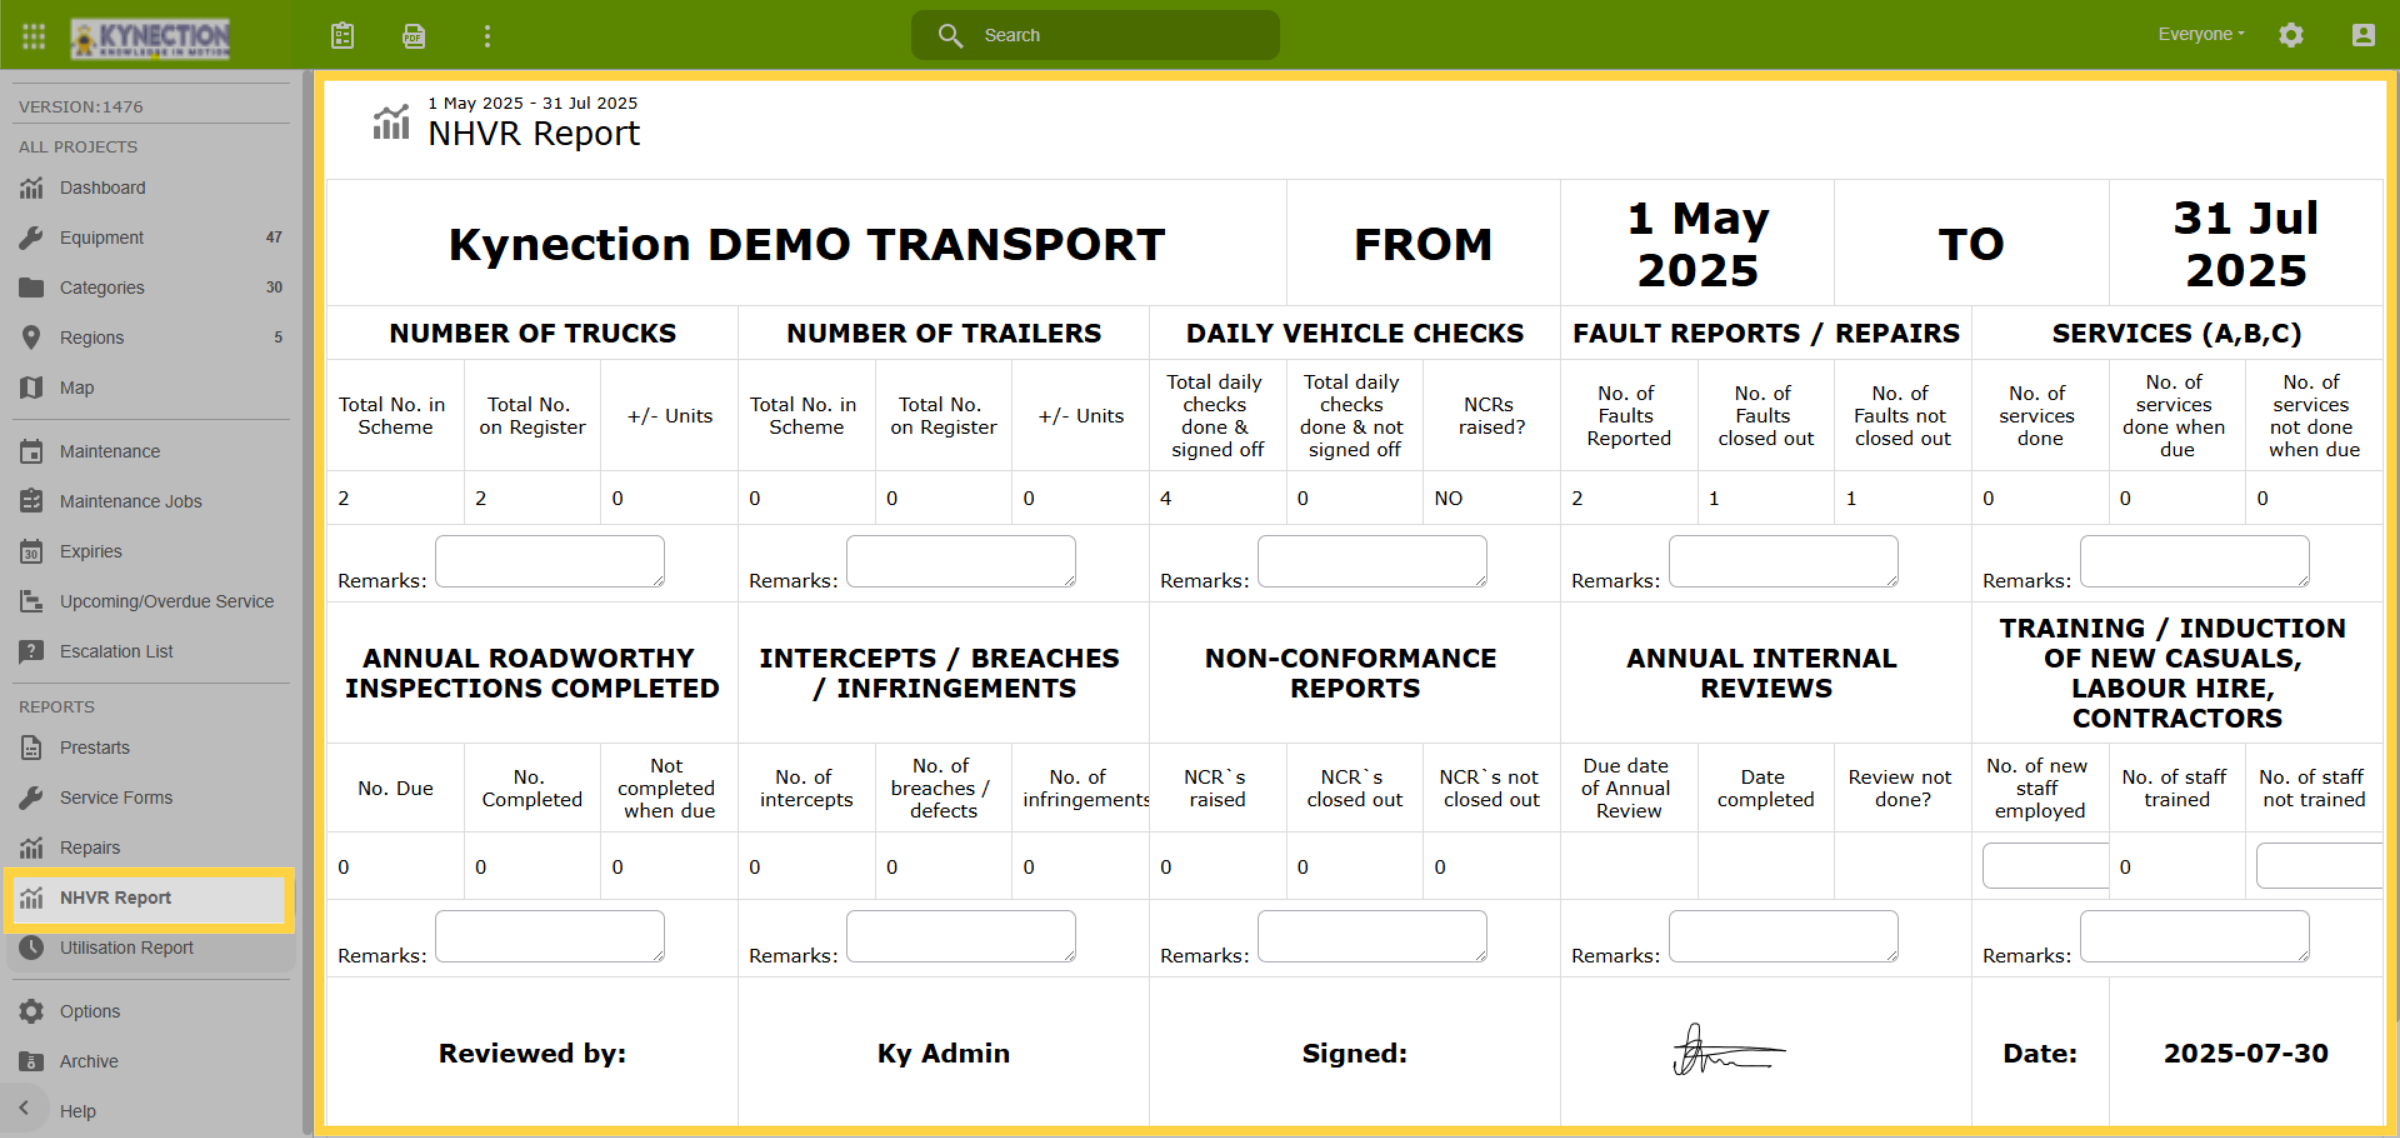Click the Expiries calendar icon
Screen dimensions: 2400x1138
(32, 552)
